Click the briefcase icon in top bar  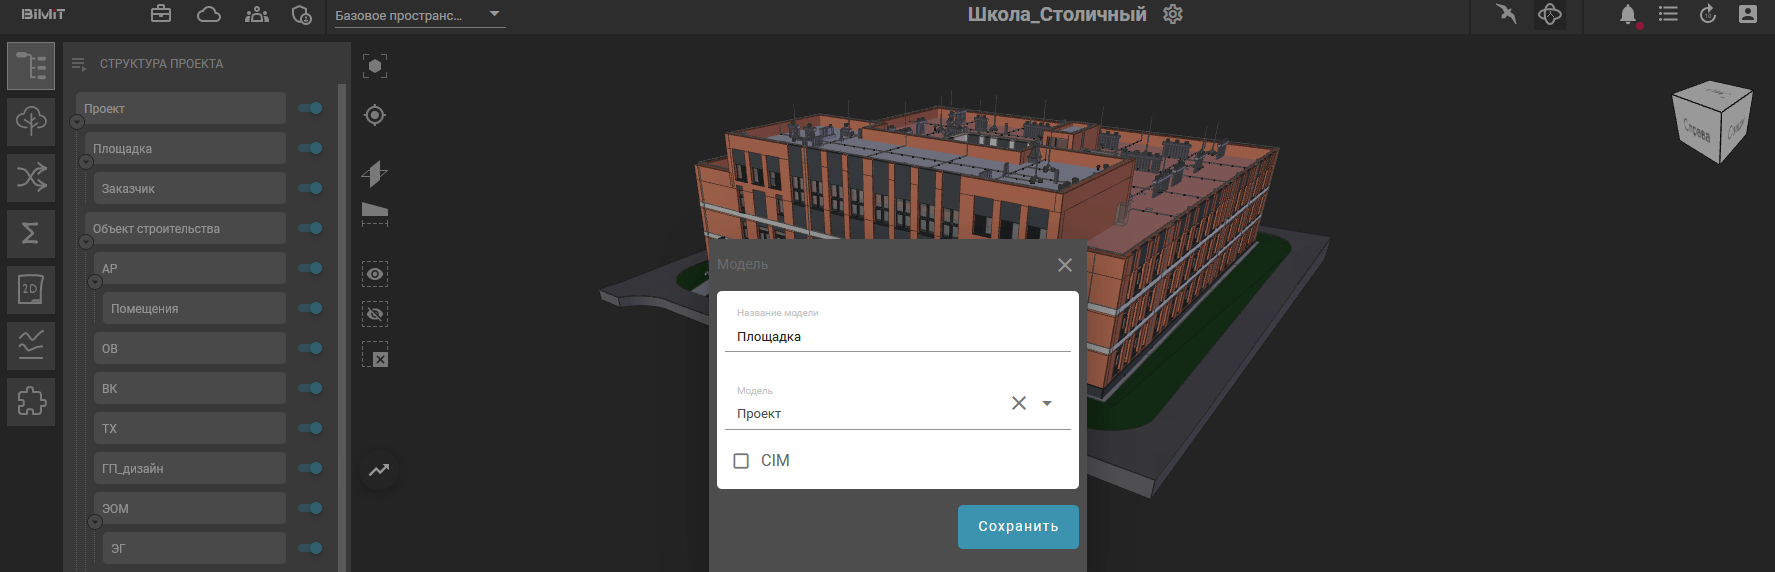pyautogui.click(x=161, y=14)
